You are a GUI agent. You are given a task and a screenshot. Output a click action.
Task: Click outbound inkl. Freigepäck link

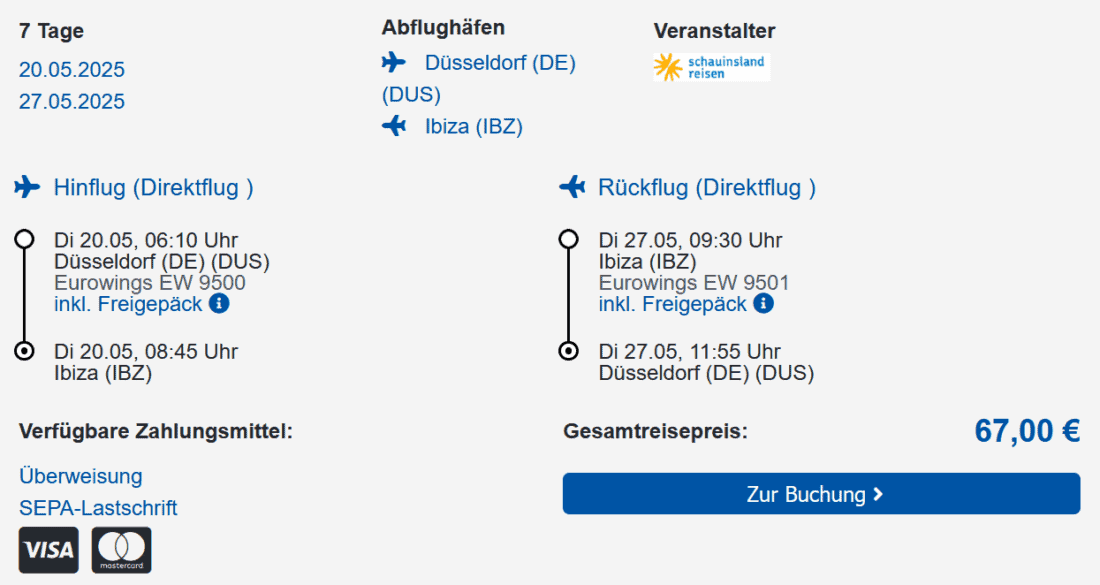click(128, 303)
